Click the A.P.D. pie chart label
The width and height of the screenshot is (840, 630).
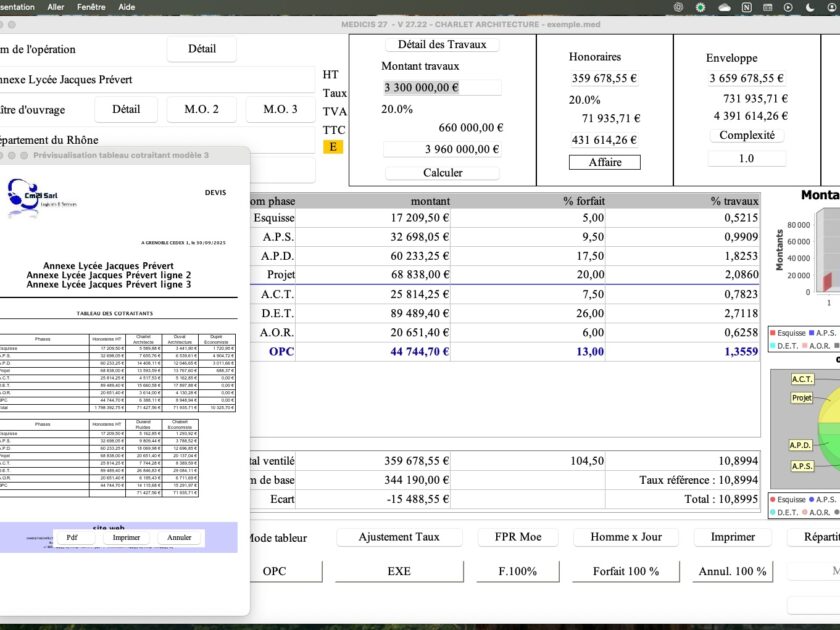coord(800,445)
